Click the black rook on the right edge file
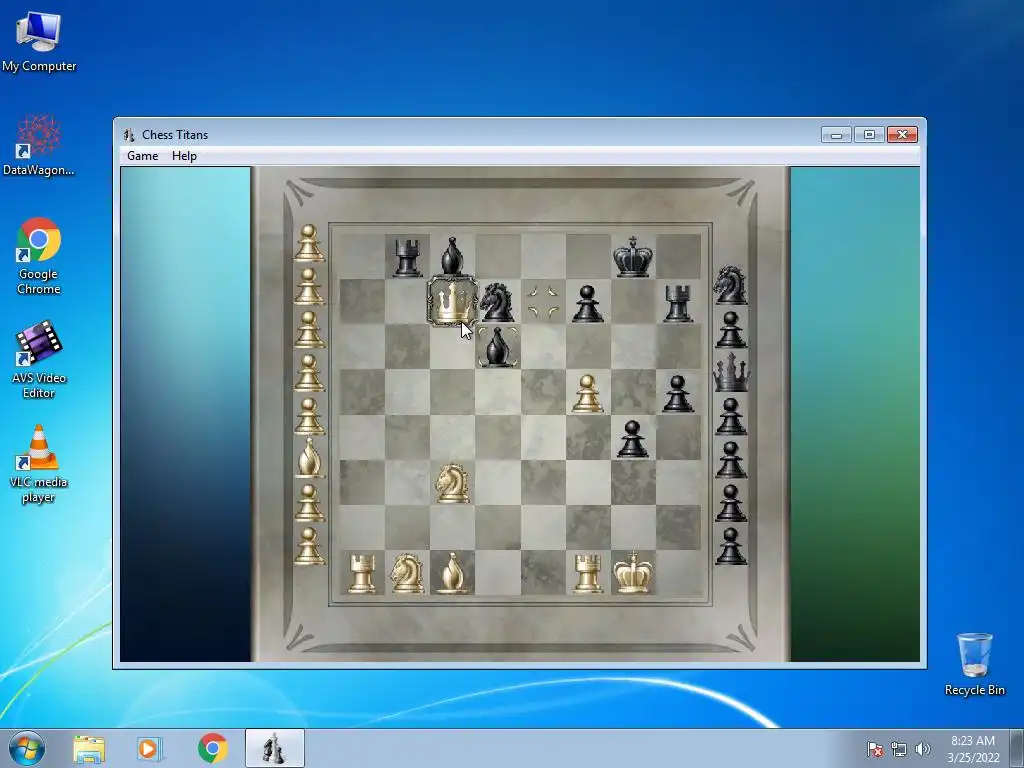The width and height of the screenshot is (1024, 768). coord(678,304)
